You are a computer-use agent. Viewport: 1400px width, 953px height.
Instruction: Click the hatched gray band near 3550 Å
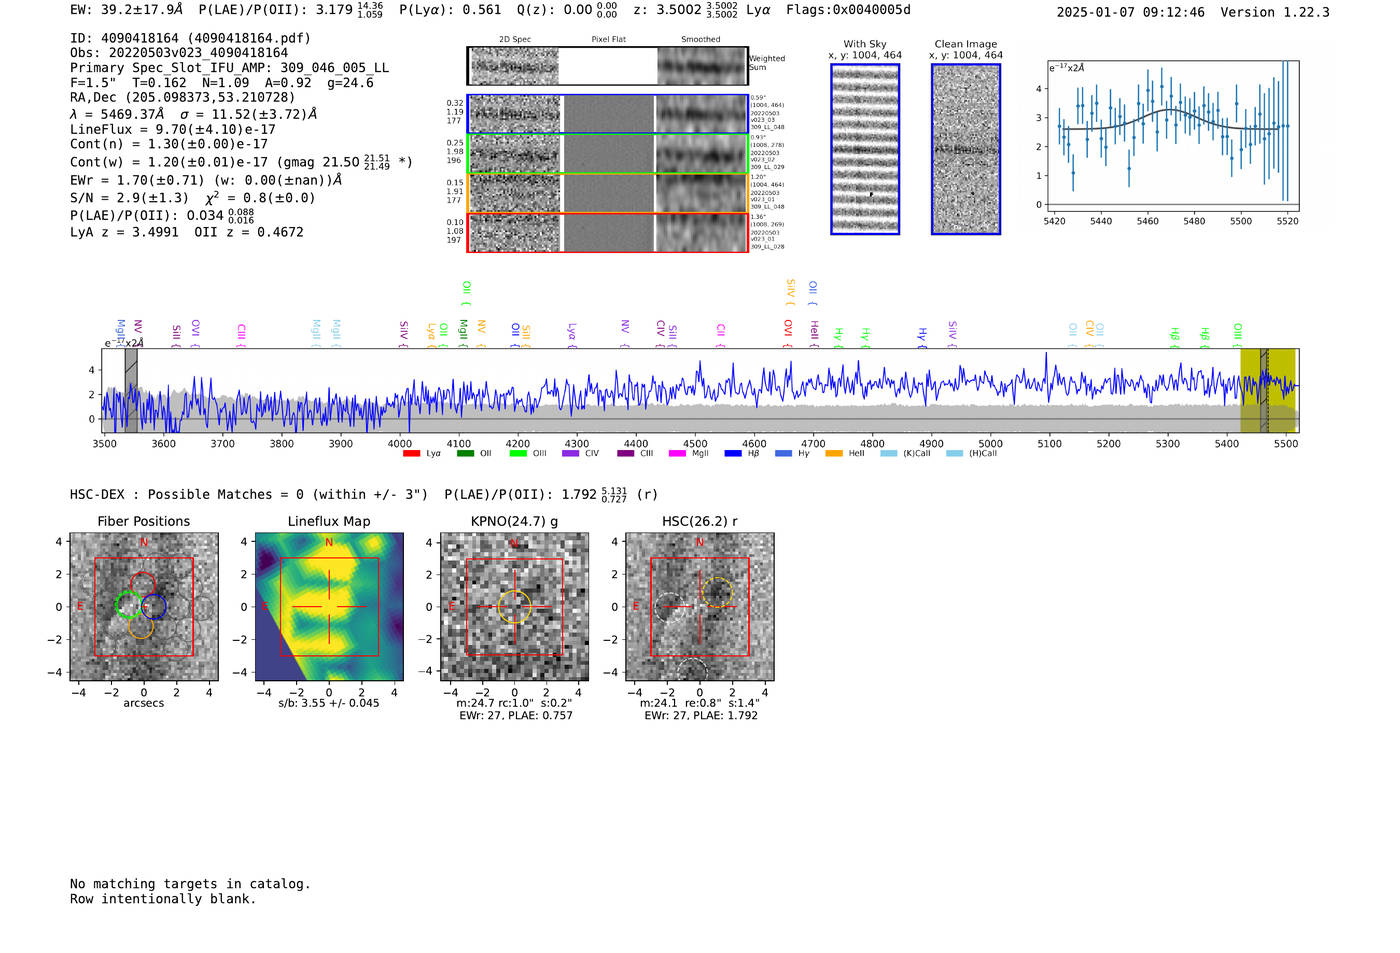pos(131,390)
